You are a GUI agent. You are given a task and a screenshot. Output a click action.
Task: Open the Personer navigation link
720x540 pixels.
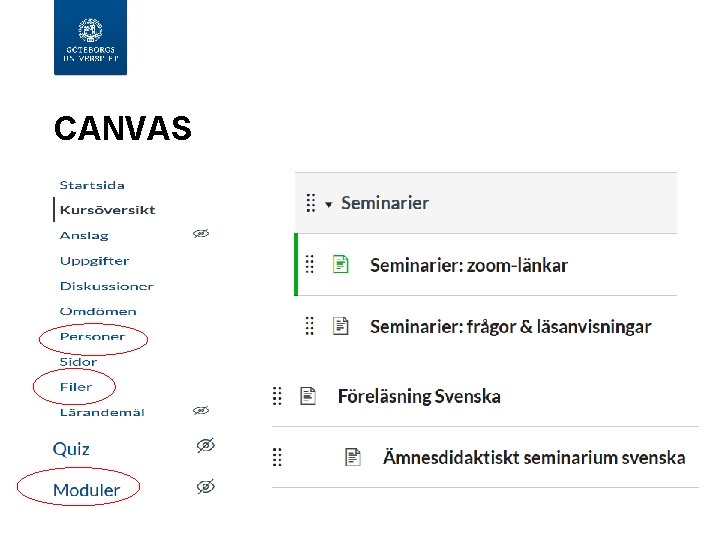[92, 337]
